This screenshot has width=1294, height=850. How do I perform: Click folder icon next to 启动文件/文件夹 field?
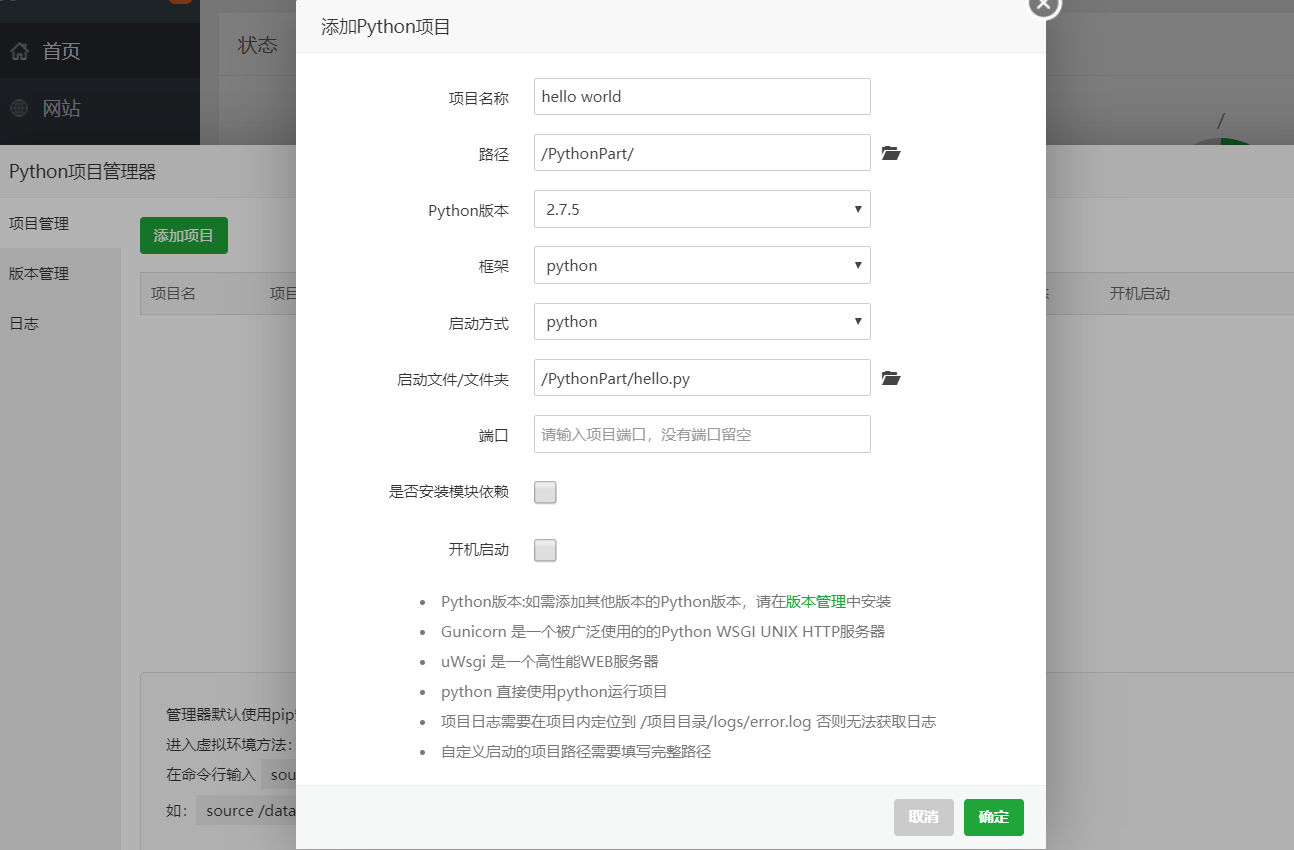[x=891, y=378]
